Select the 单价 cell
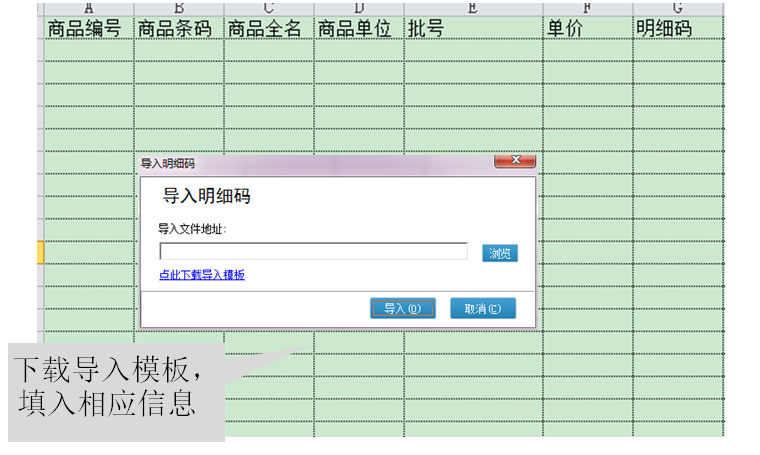The height and width of the screenshot is (455, 760). coord(587,29)
